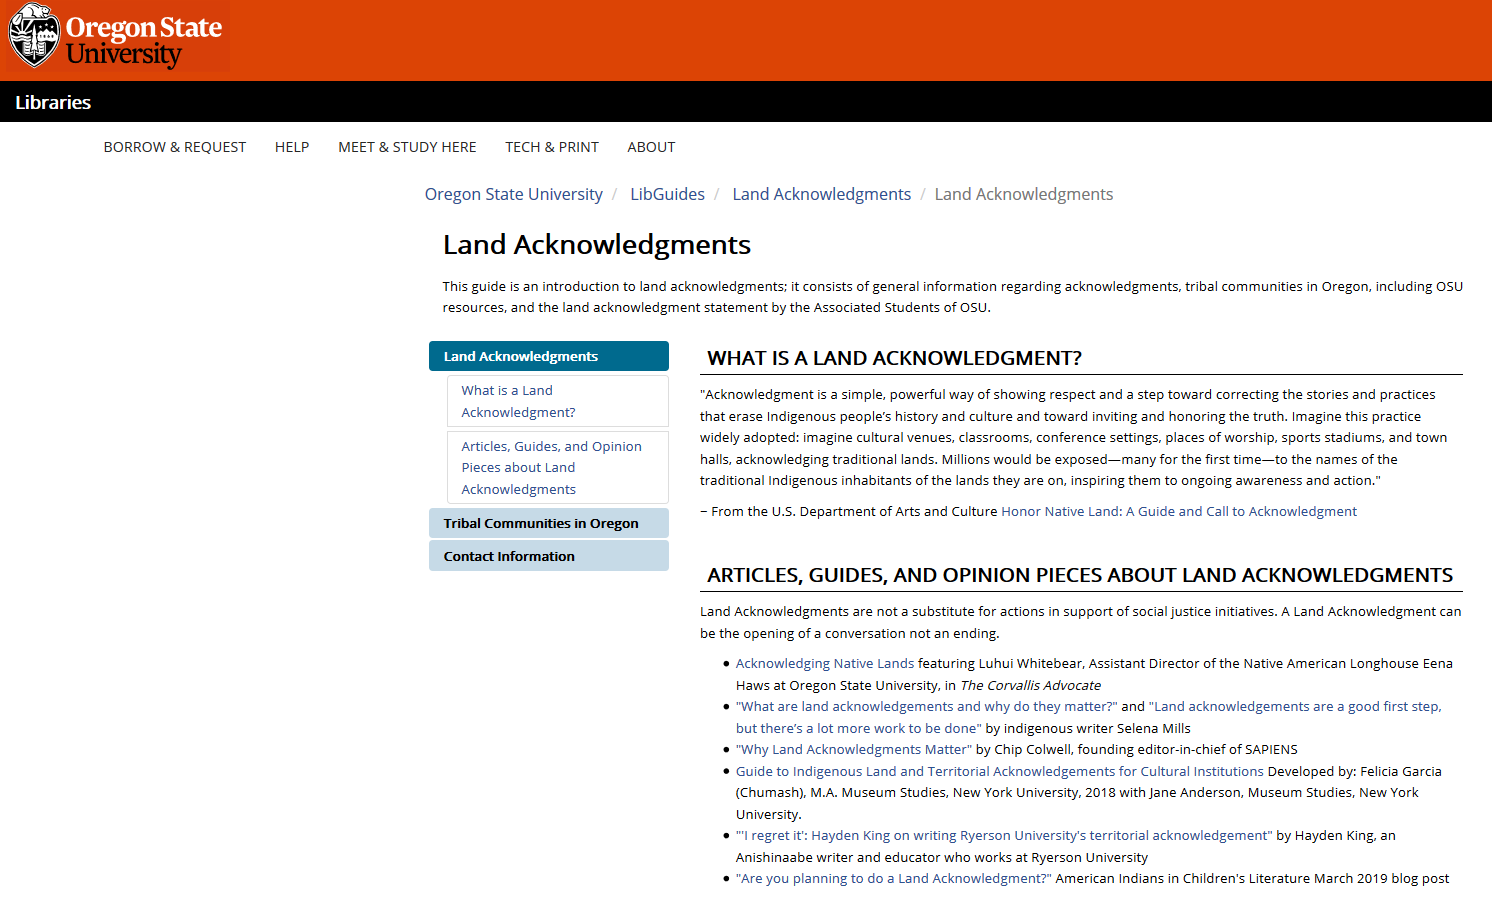Open 'Articles, Guides, and Opinion Pieces' section

pos(551,467)
